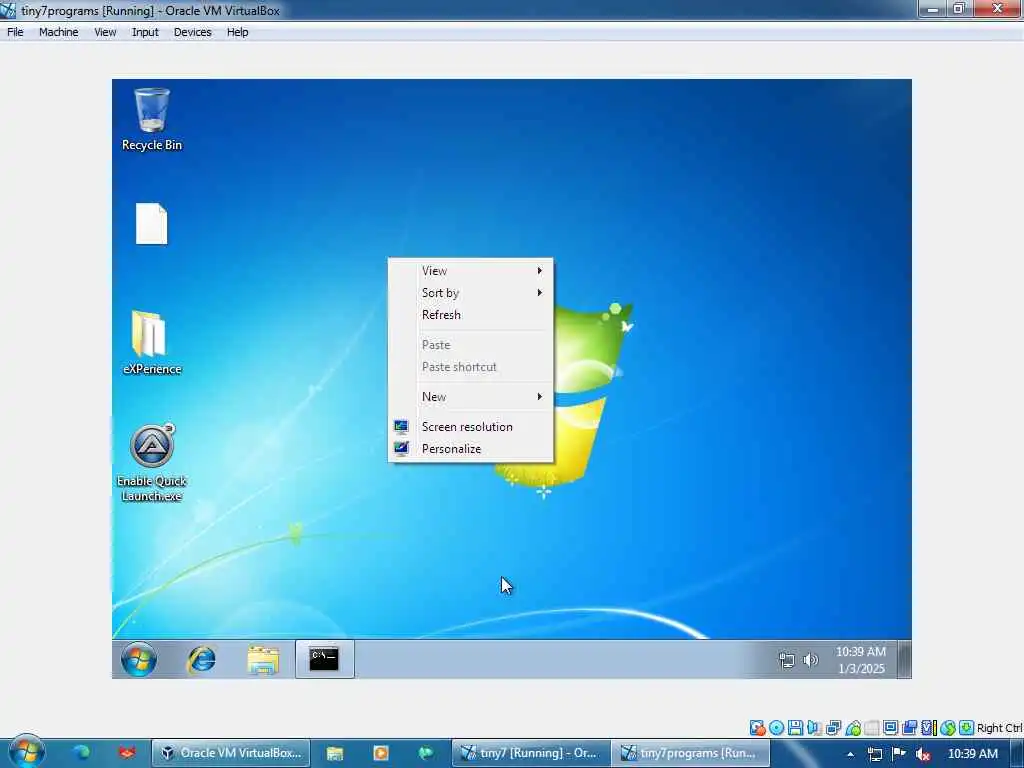Click guest clock showing 1/3/2025
1024x768 pixels.
(861, 660)
